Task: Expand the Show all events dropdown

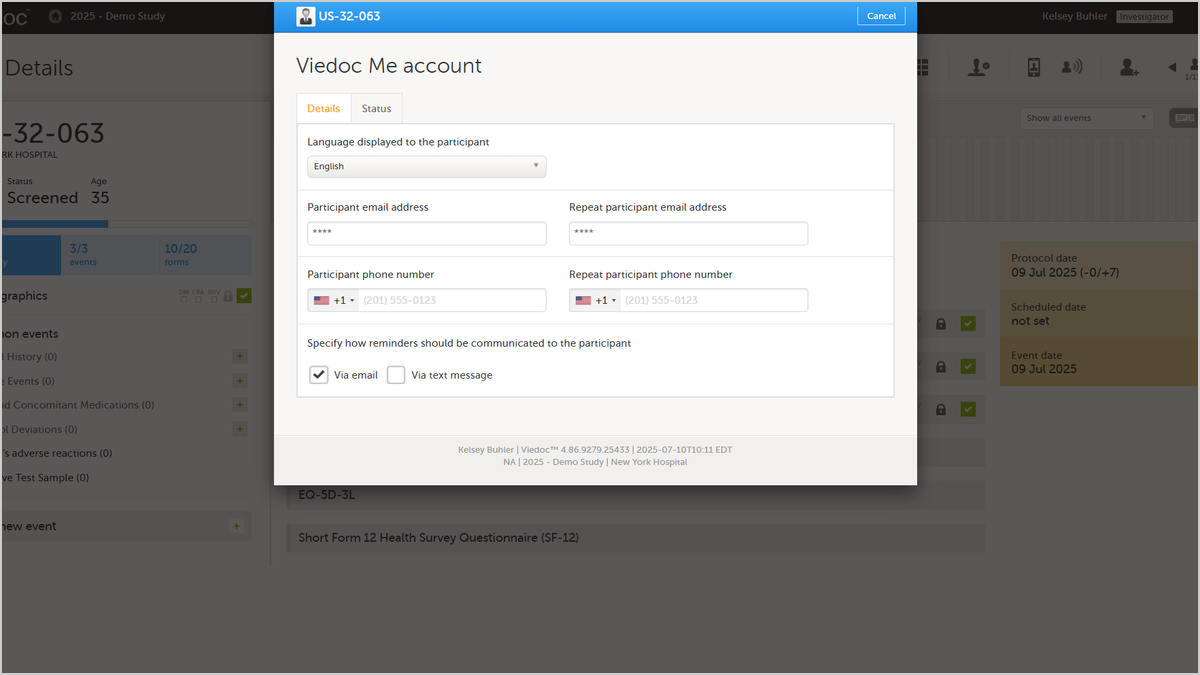Action: click(x=1087, y=118)
